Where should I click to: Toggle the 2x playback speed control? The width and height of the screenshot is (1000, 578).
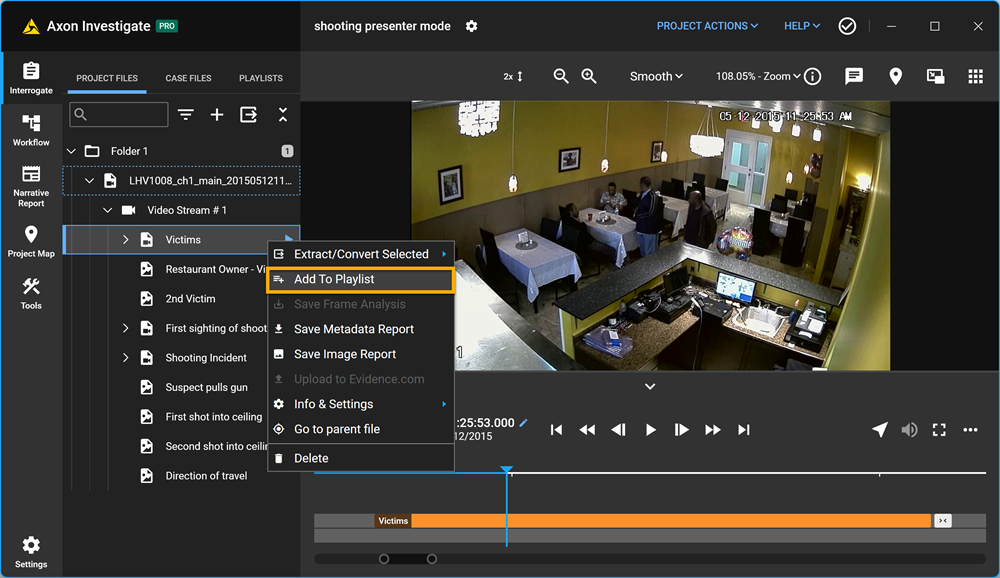(x=513, y=76)
